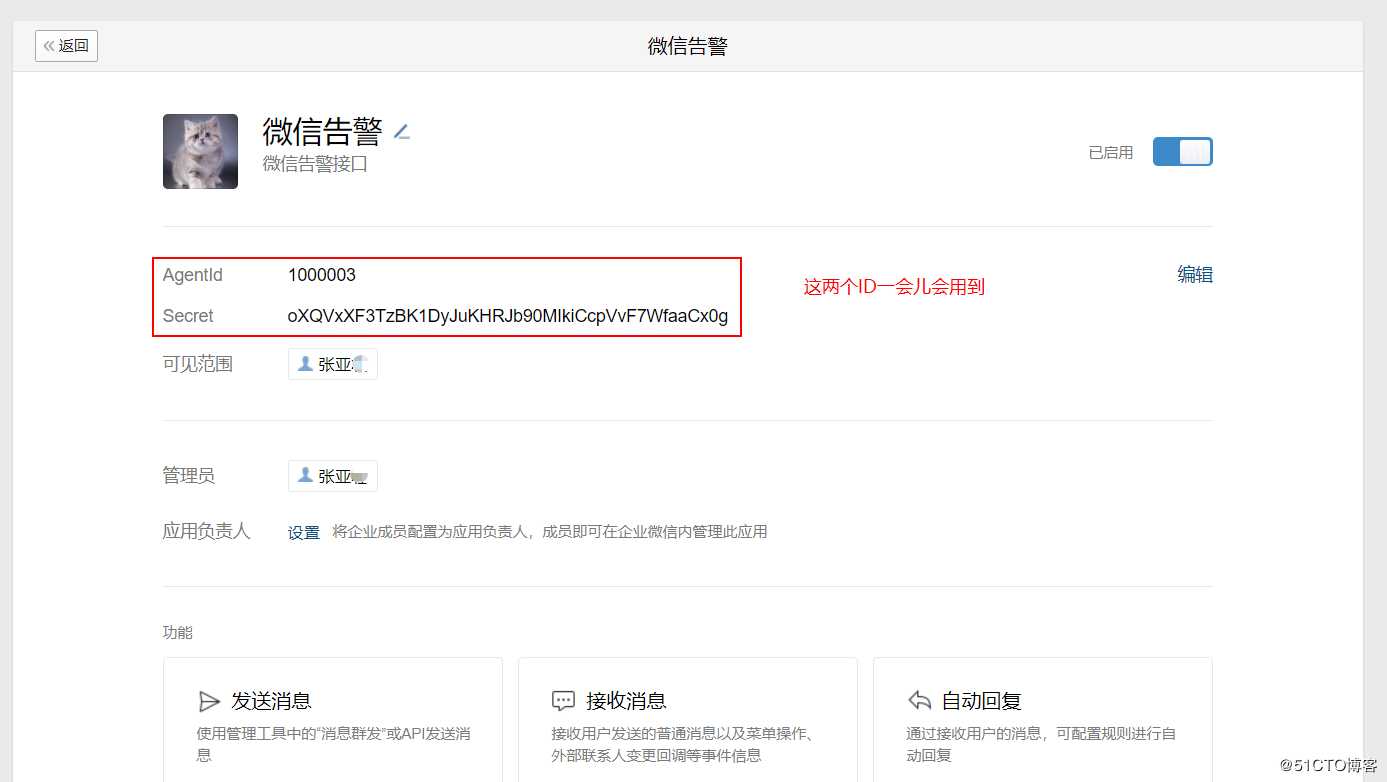Image resolution: width=1387 pixels, height=782 pixels.
Task: Click the AgentId label
Action: (x=193, y=275)
